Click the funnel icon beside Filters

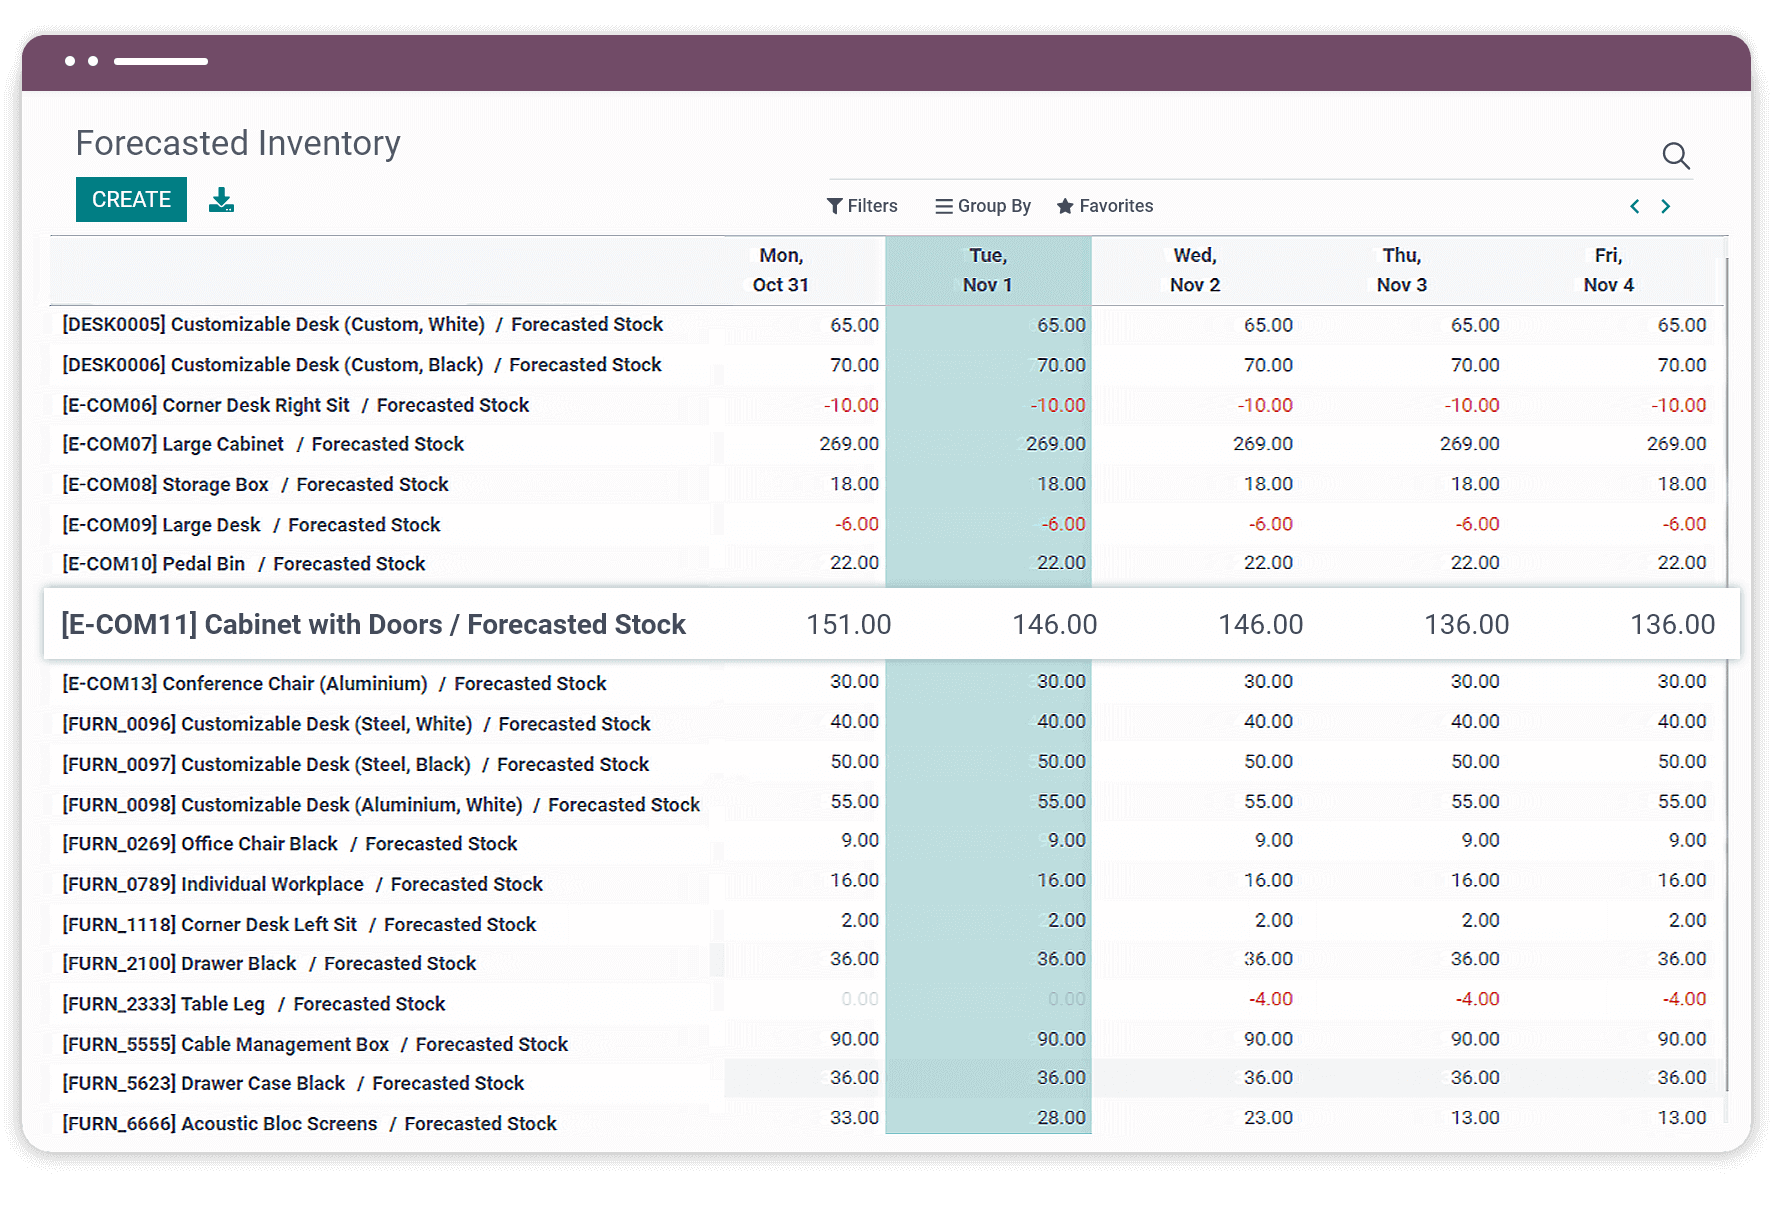[836, 206]
